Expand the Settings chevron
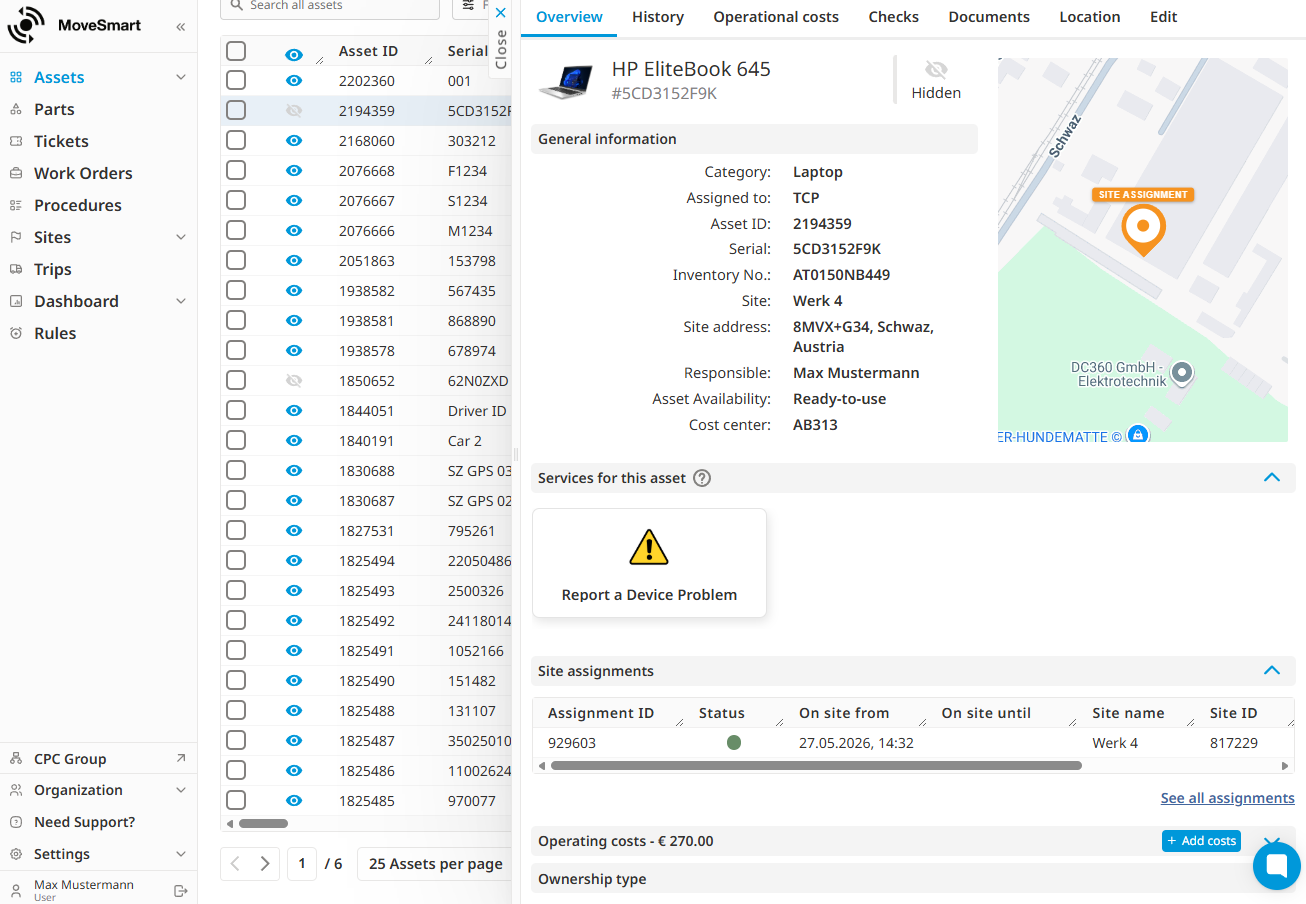This screenshot has height=904, width=1306. [181, 854]
